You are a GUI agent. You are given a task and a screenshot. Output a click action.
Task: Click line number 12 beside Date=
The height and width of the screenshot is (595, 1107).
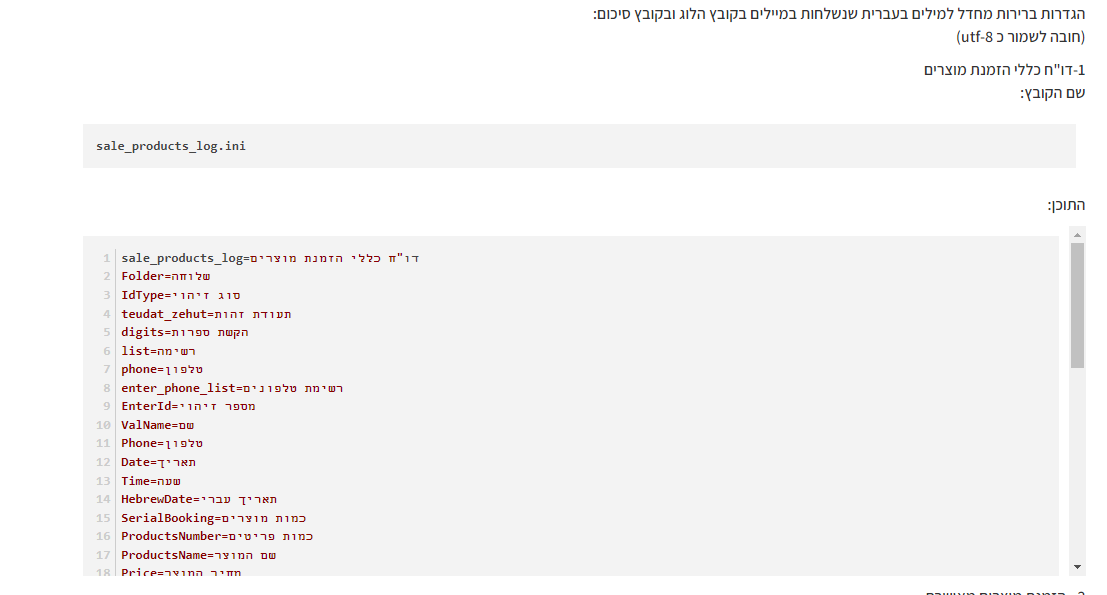click(x=104, y=462)
